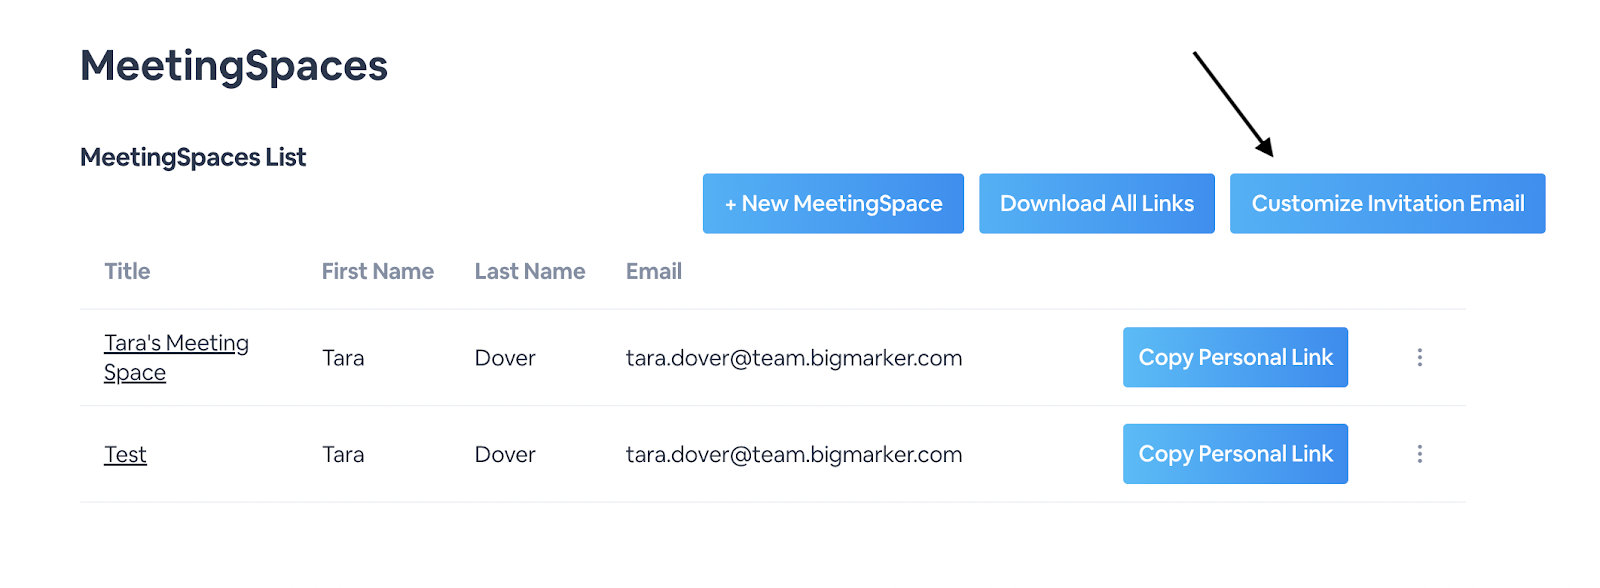Click last name Dover in Tara's Meeting Space row
Viewport: 1600px width, 588px height.
click(x=505, y=358)
